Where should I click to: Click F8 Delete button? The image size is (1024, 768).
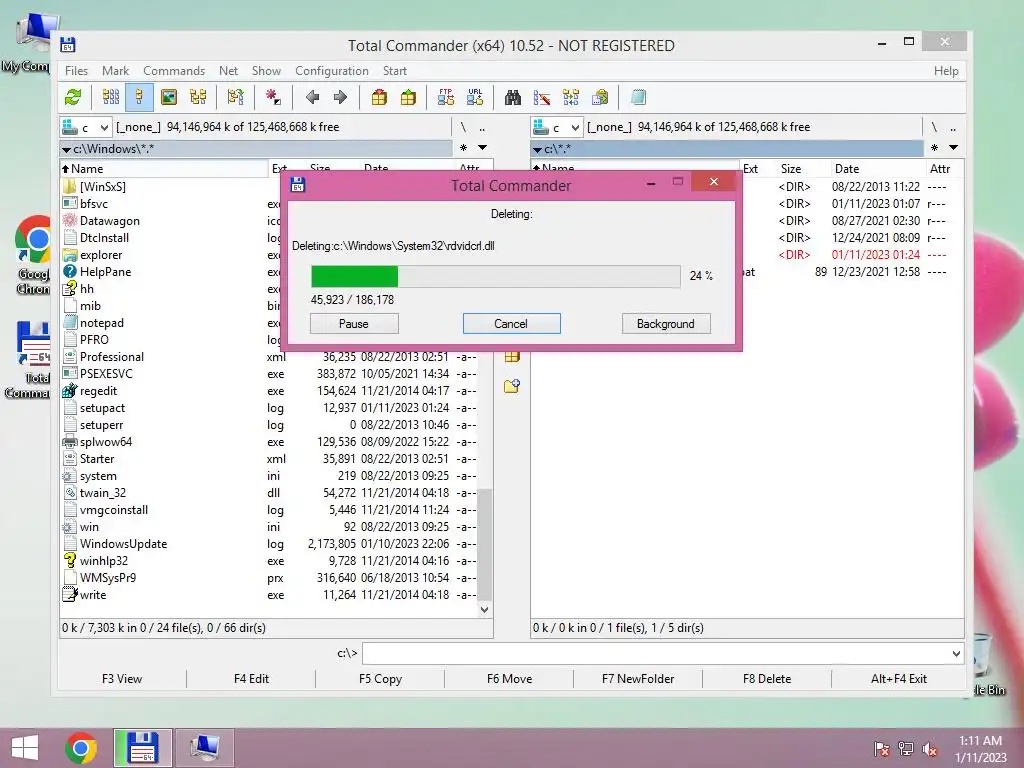click(x=767, y=679)
